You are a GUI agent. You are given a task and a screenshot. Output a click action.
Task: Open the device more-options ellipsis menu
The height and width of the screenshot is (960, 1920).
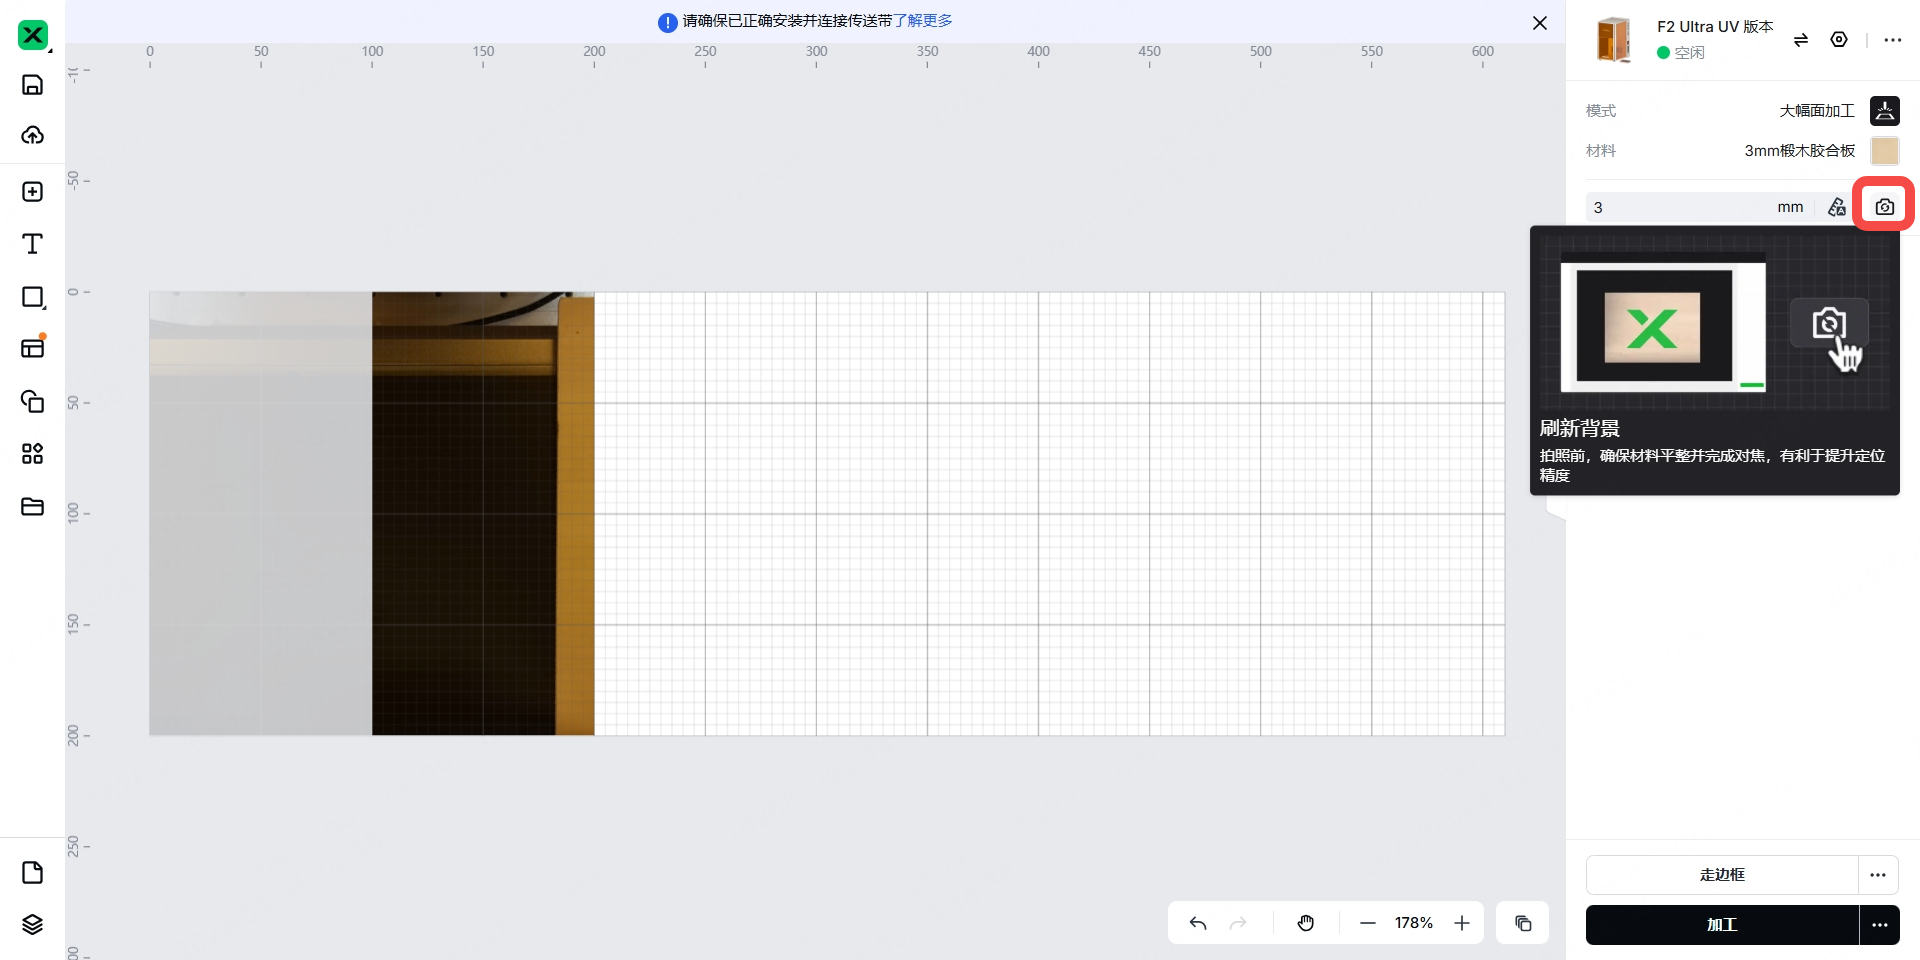click(x=1892, y=40)
